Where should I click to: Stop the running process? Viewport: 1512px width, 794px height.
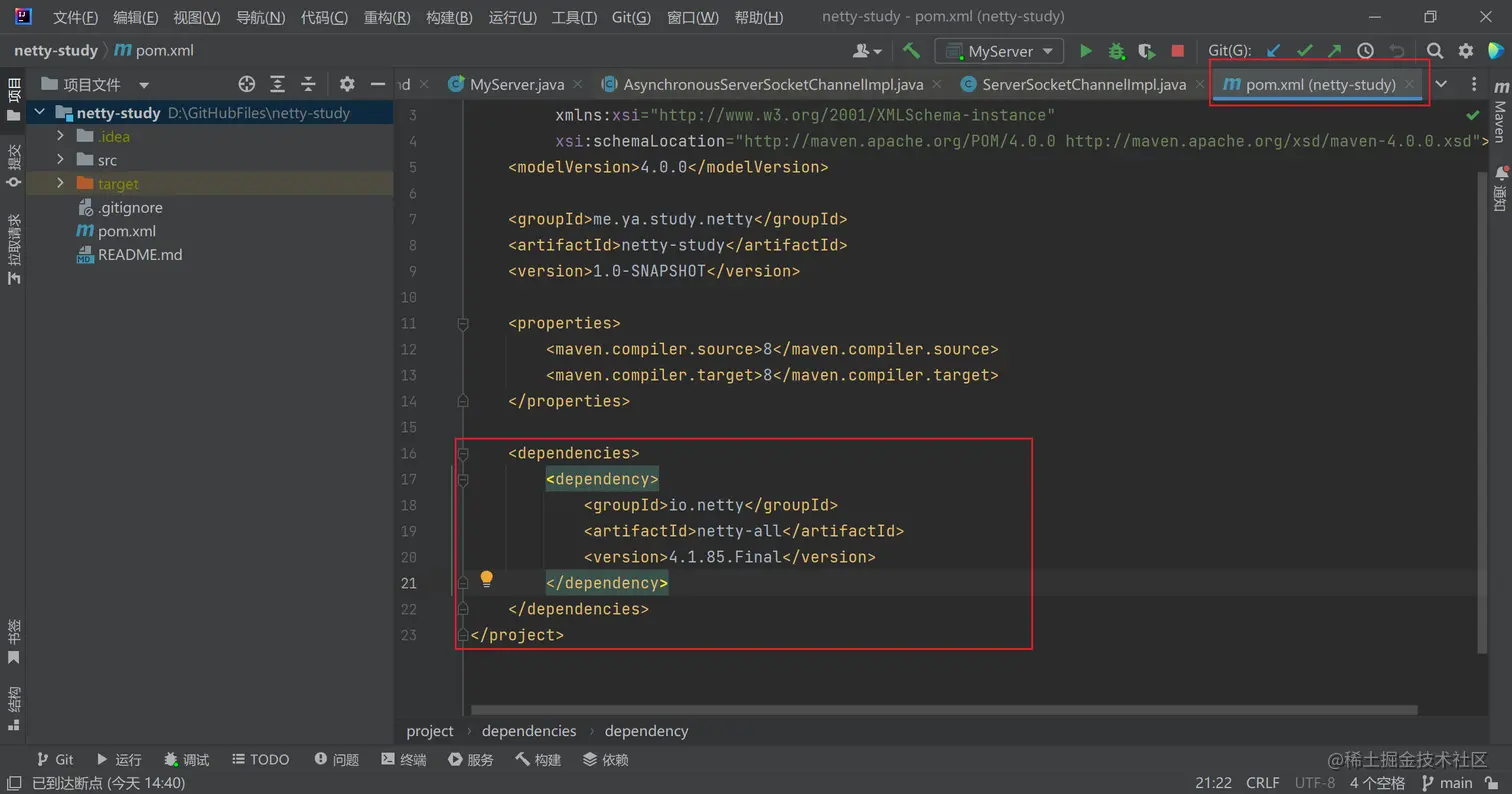tap(1178, 51)
